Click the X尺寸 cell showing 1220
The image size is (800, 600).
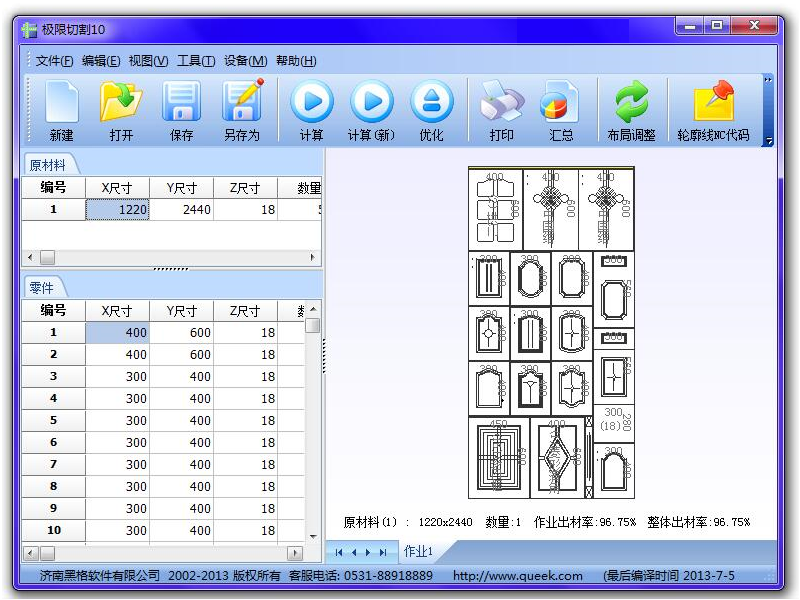click(118, 210)
